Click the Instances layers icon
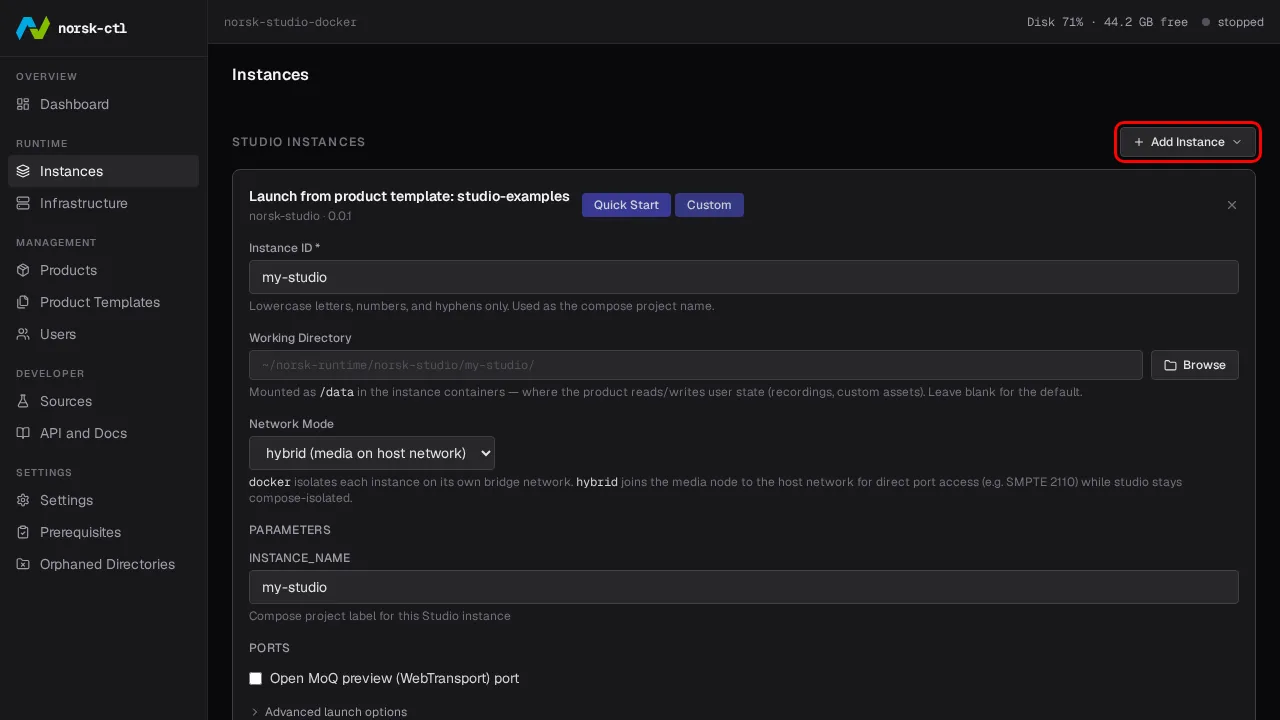The height and width of the screenshot is (720, 1280). tap(23, 171)
